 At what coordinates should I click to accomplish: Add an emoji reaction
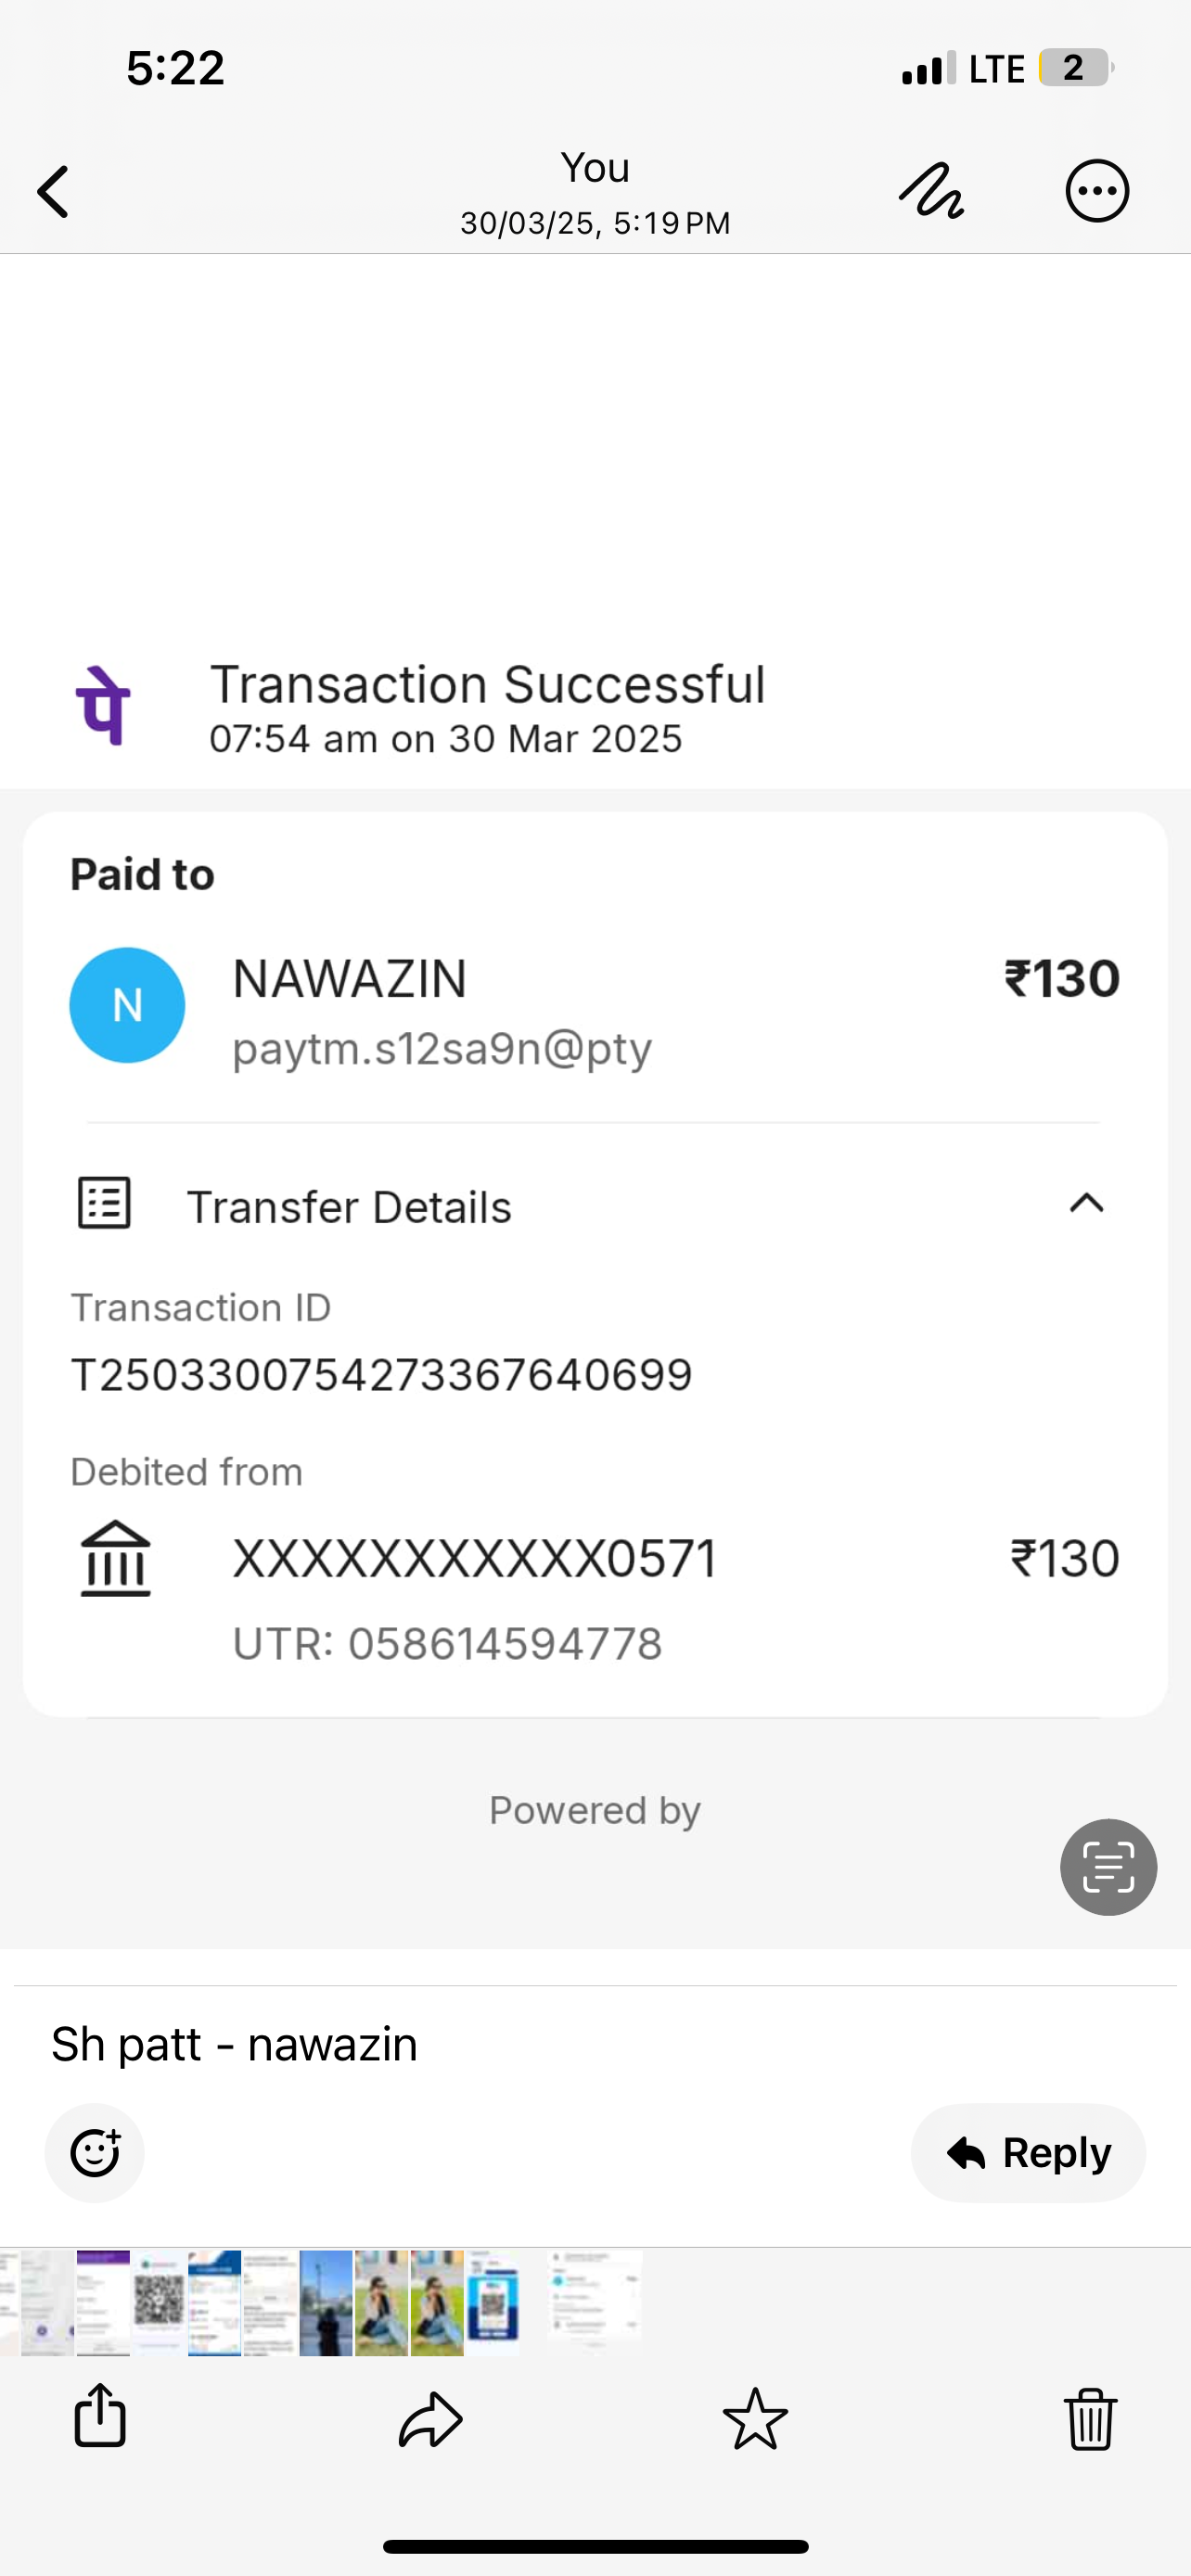pyautogui.click(x=95, y=2152)
